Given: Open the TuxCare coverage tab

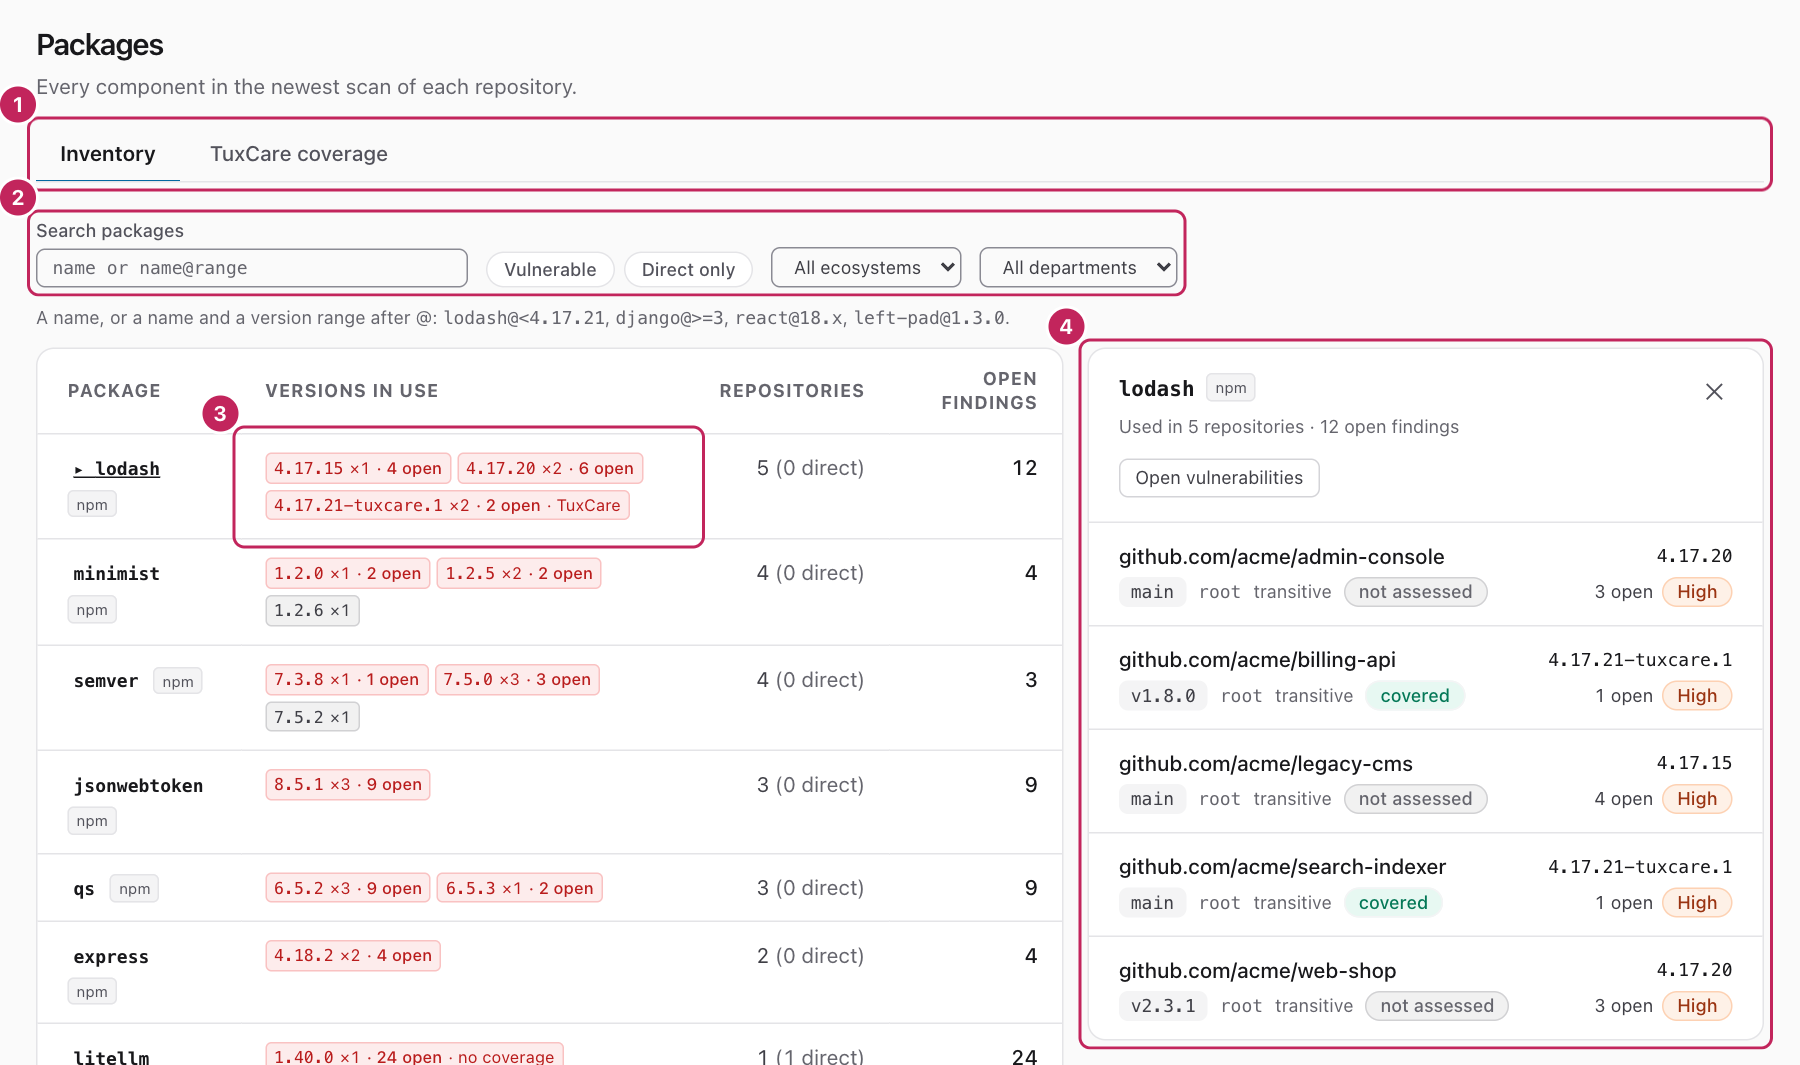Looking at the screenshot, I should (299, 154).
